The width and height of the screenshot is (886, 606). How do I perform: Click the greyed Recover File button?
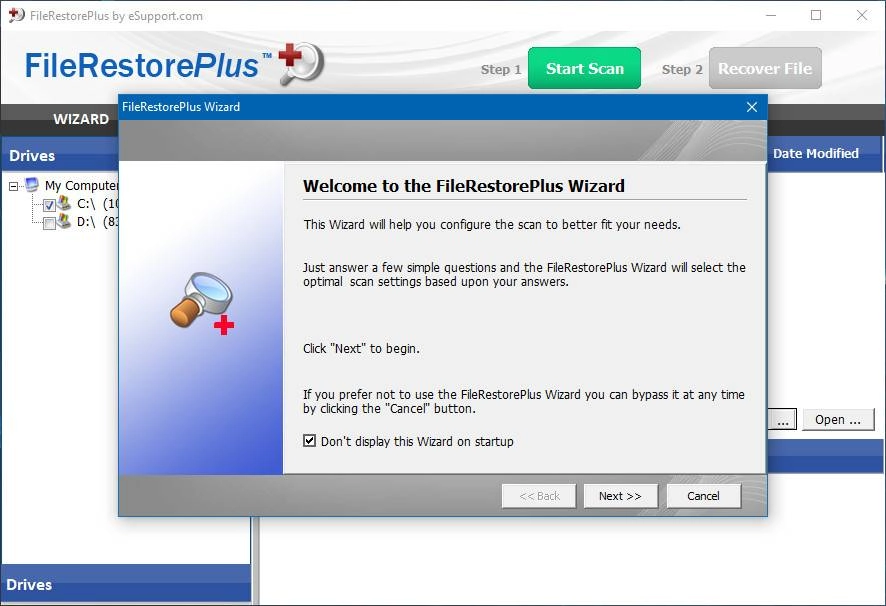click(765, 68)
